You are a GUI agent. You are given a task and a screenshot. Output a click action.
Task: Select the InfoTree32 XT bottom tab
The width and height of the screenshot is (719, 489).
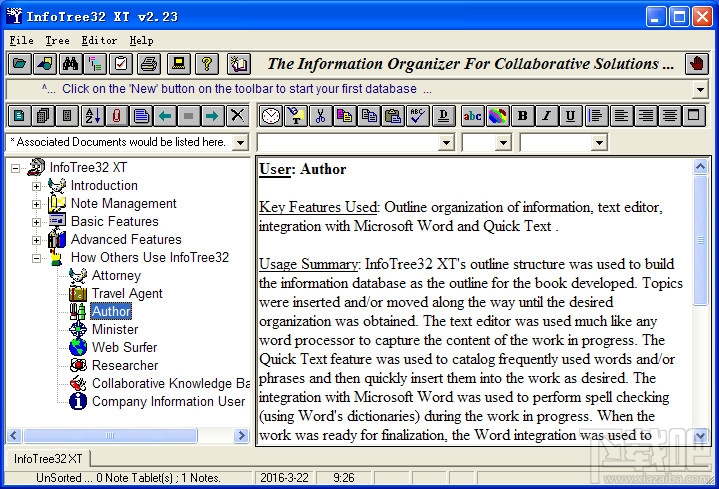click(x=48, y=459)
